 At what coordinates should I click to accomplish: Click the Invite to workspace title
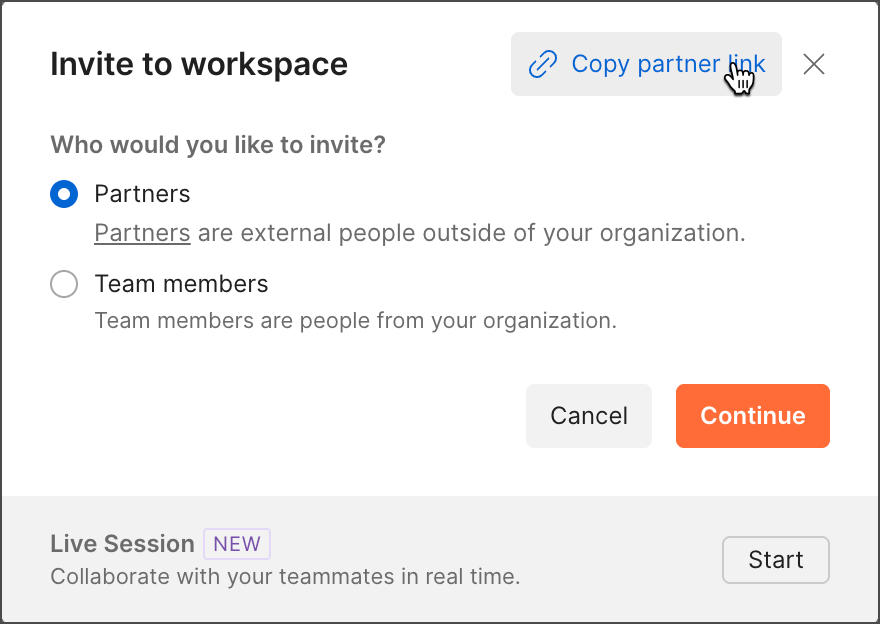click(x=198, y=64)
